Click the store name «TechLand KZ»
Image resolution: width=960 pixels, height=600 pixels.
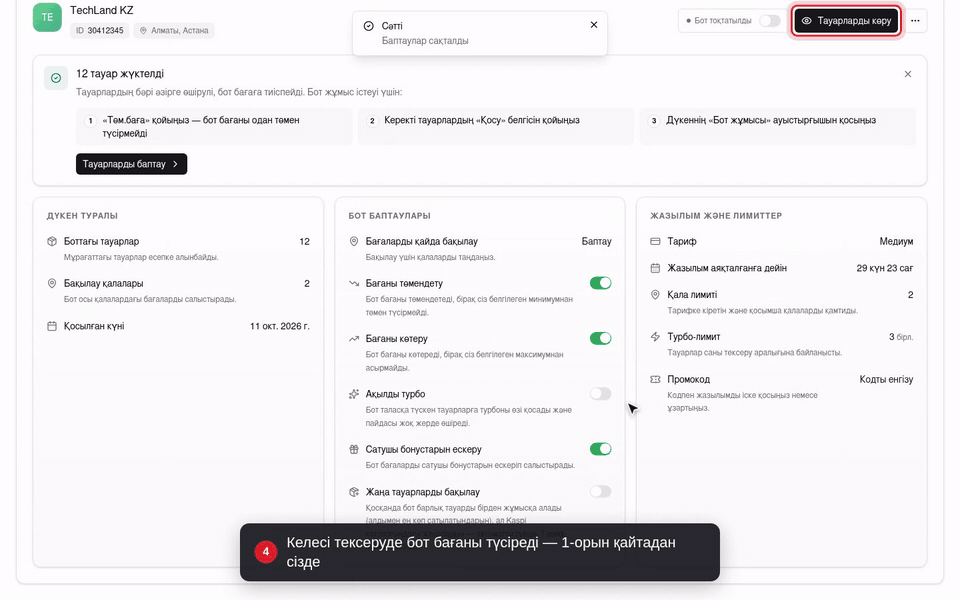click(102, 10)
